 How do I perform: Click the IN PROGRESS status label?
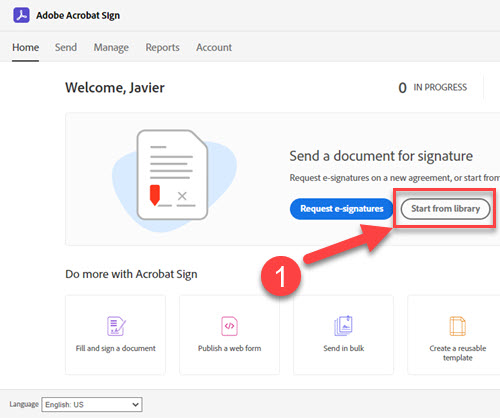click(x=440, y=87)
